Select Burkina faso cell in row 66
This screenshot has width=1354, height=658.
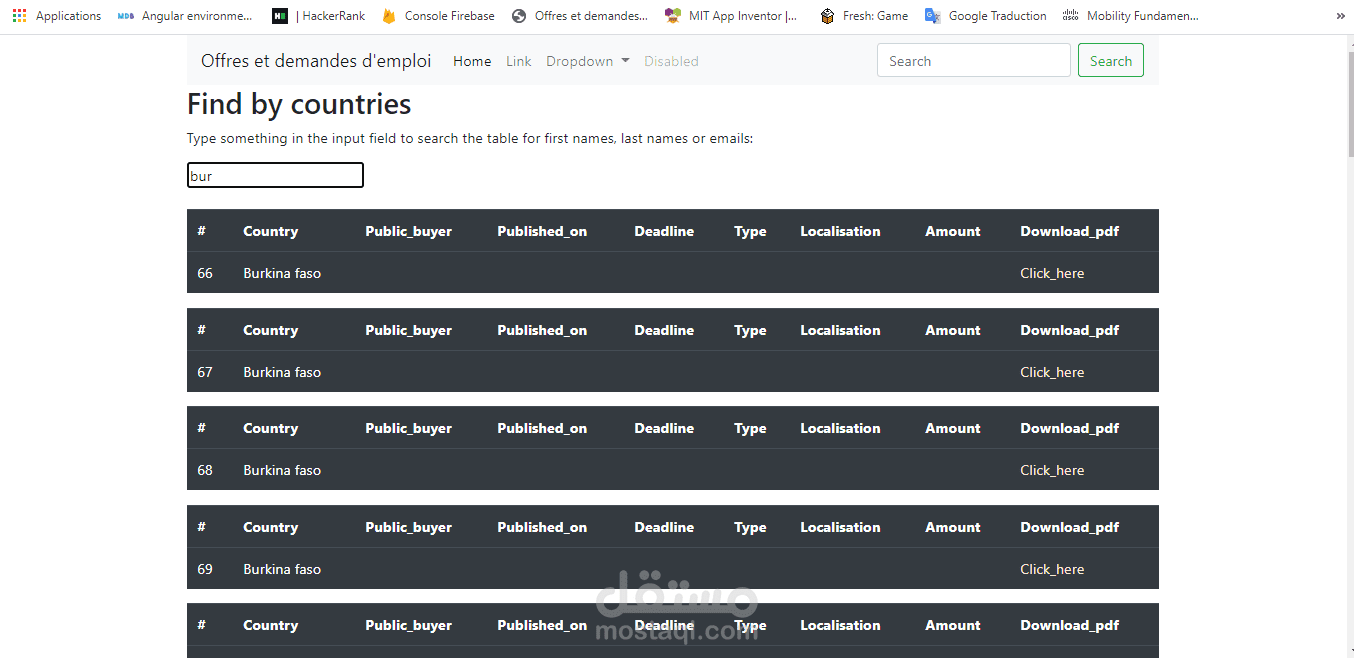(x=282, y=273)
